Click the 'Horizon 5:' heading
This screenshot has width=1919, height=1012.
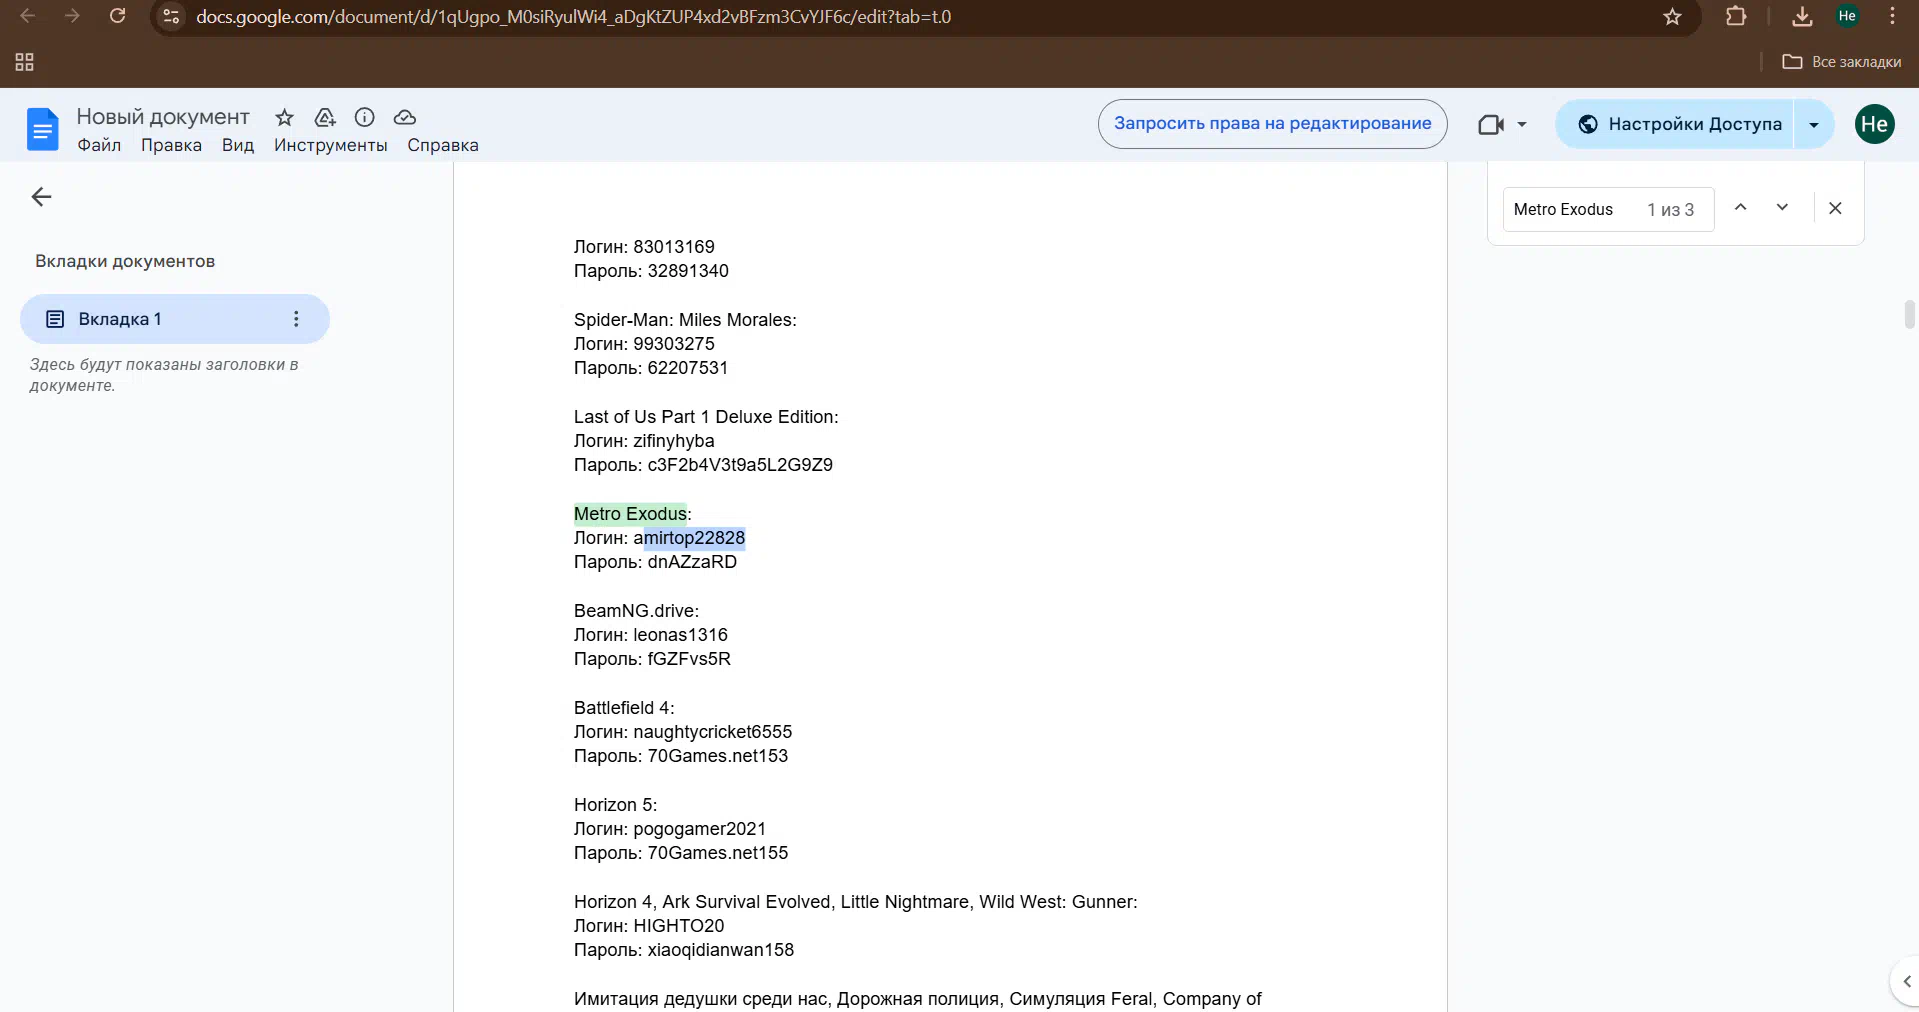click(x=615, y=805)
